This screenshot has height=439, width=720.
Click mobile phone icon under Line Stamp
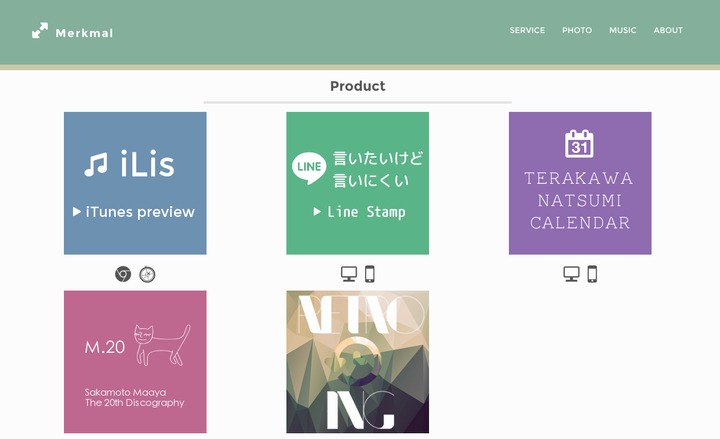pos(369,274)
